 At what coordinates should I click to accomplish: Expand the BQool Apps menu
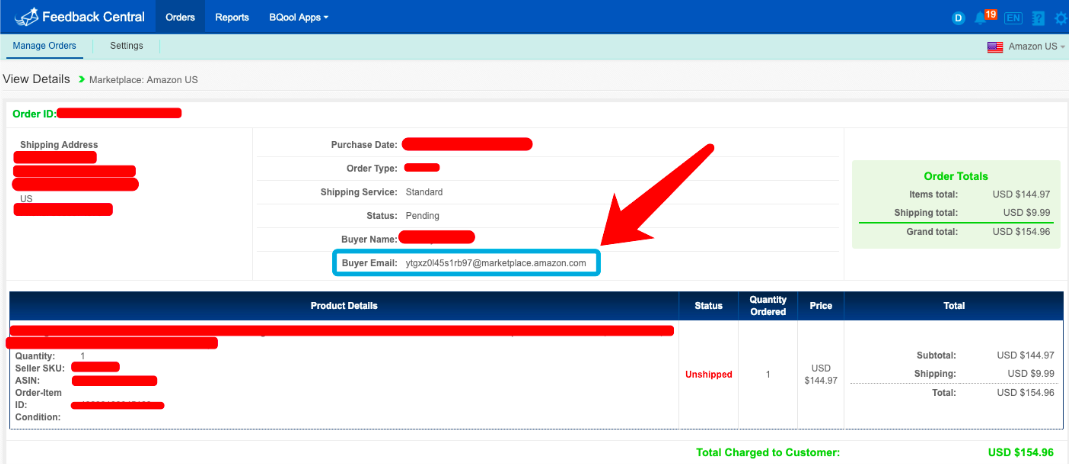[299, 18]
